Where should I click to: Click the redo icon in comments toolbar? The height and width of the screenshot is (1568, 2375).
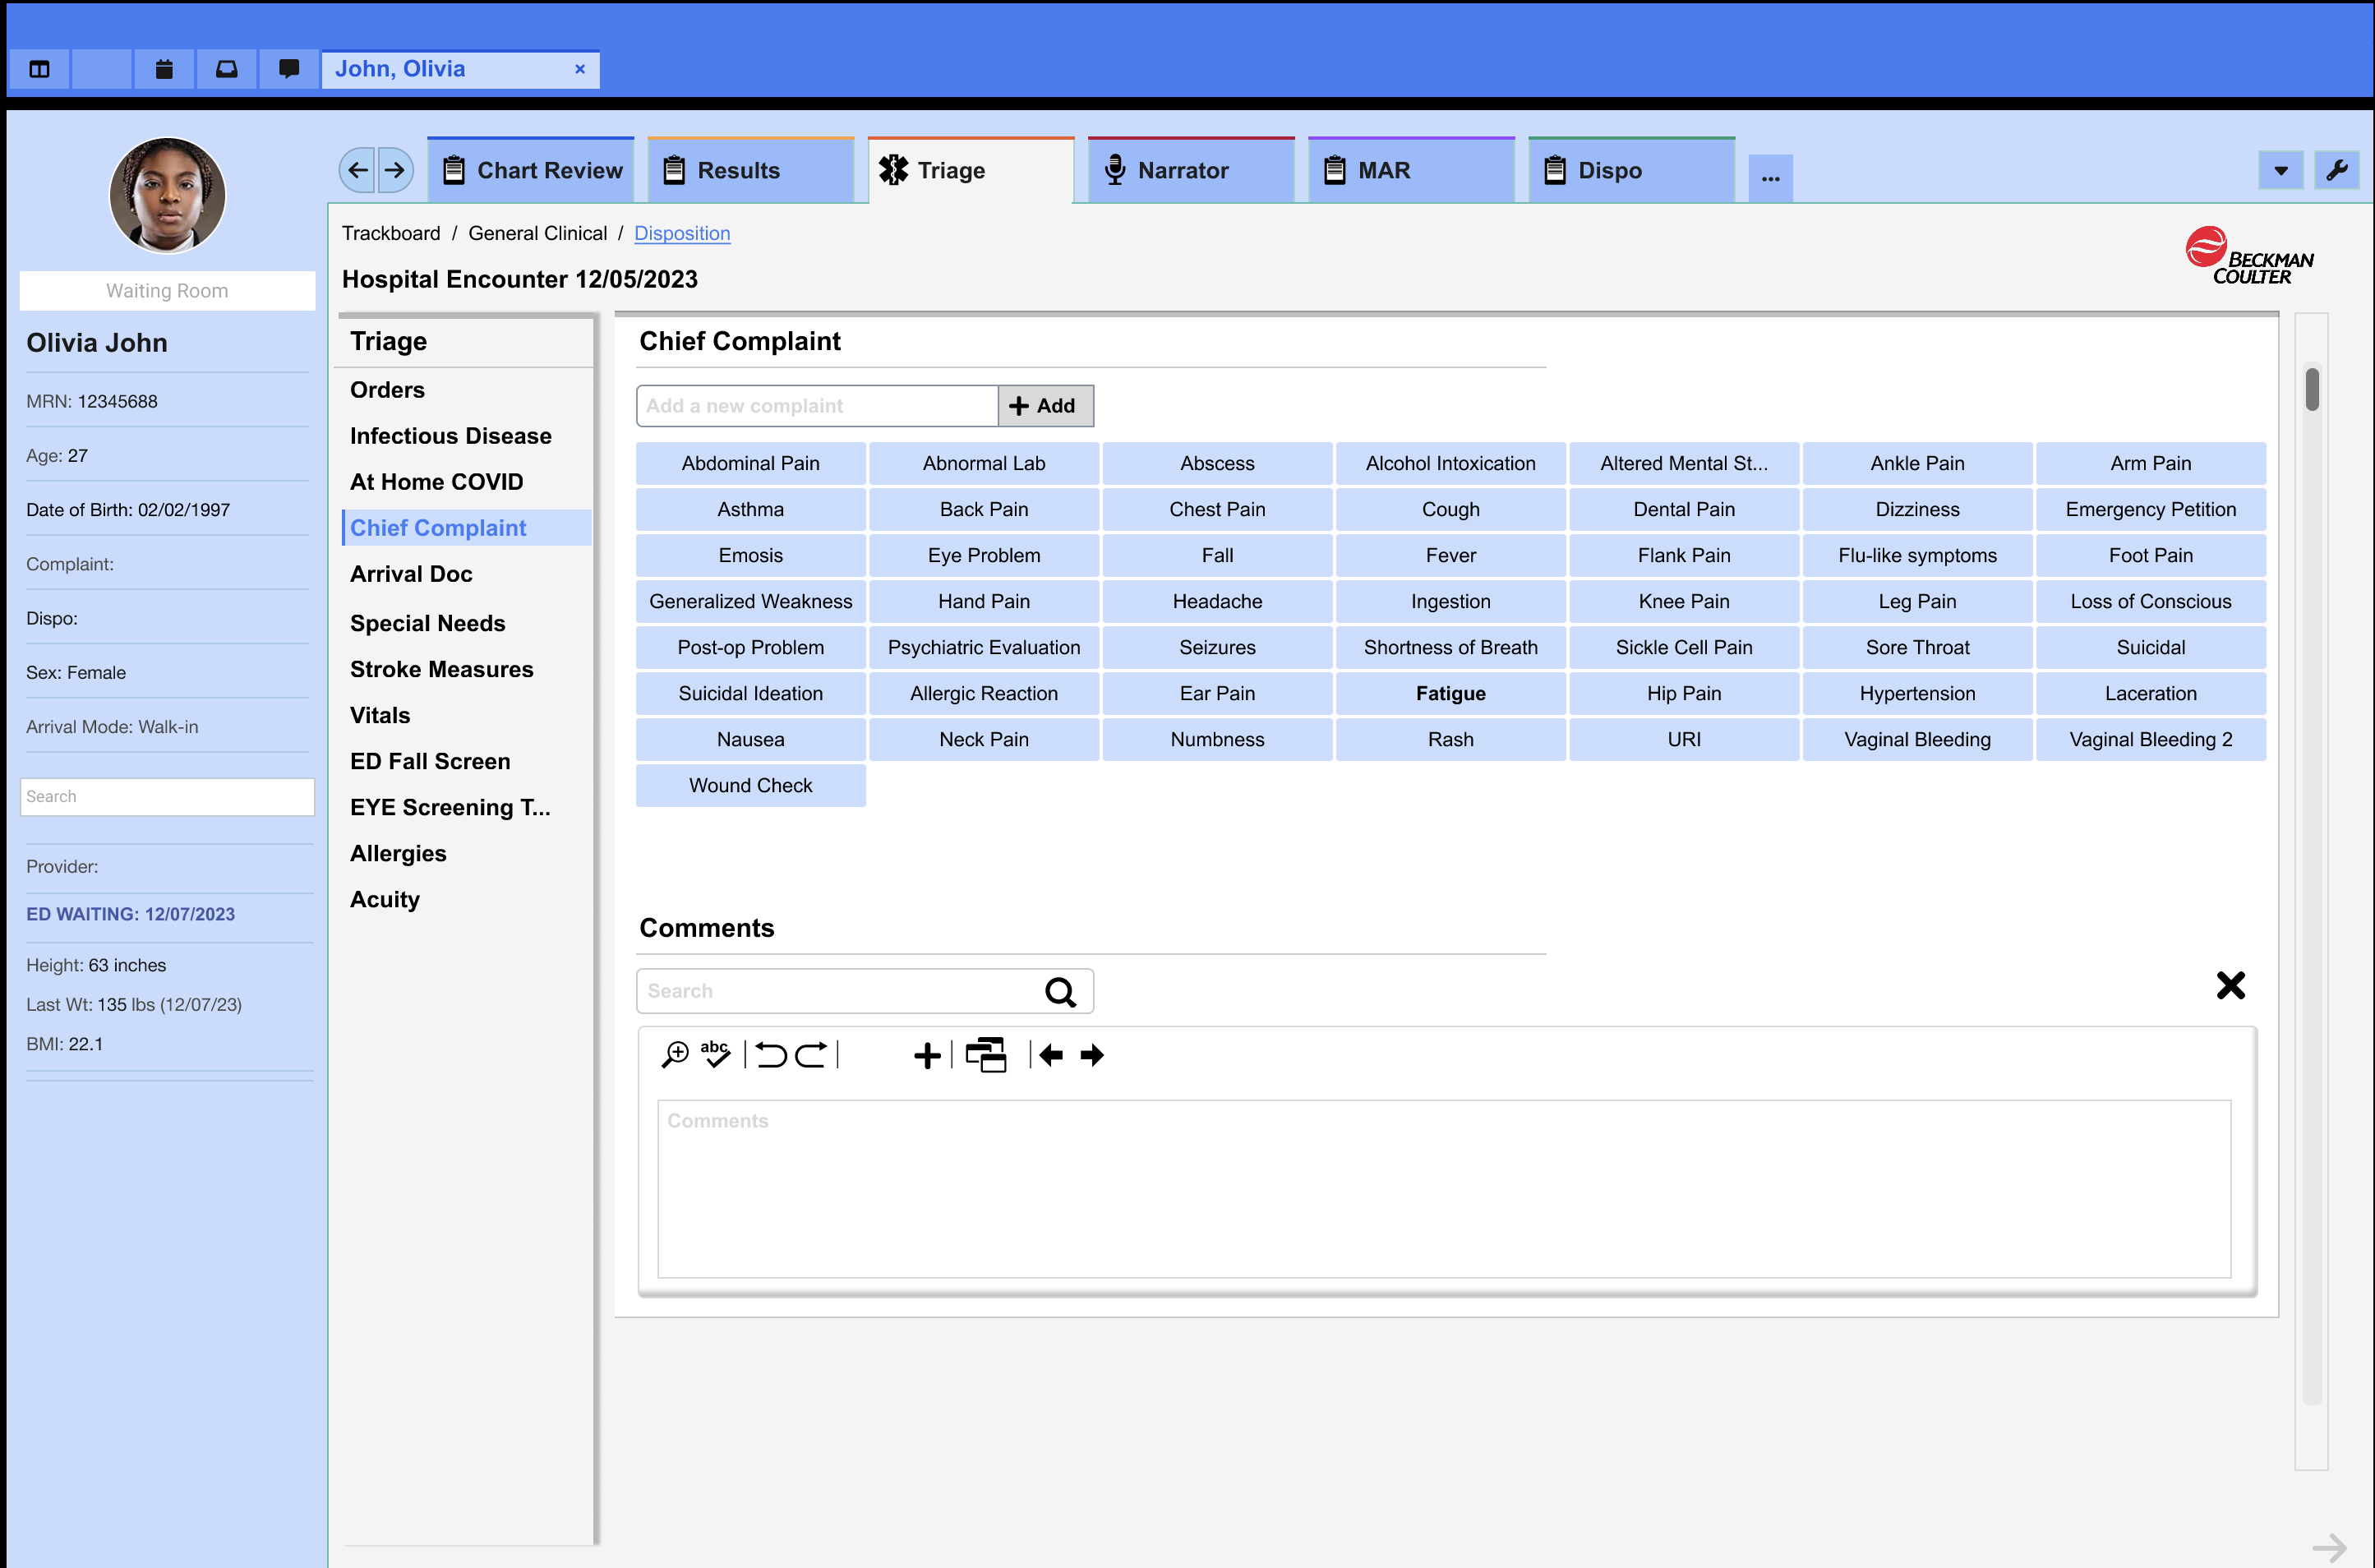pos(811,1055)
